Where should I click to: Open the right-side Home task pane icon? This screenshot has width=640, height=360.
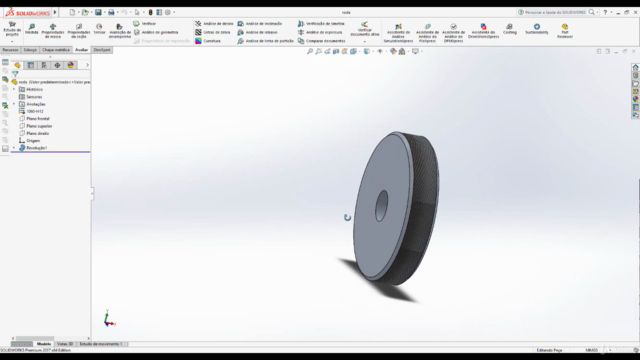[636, 67]
